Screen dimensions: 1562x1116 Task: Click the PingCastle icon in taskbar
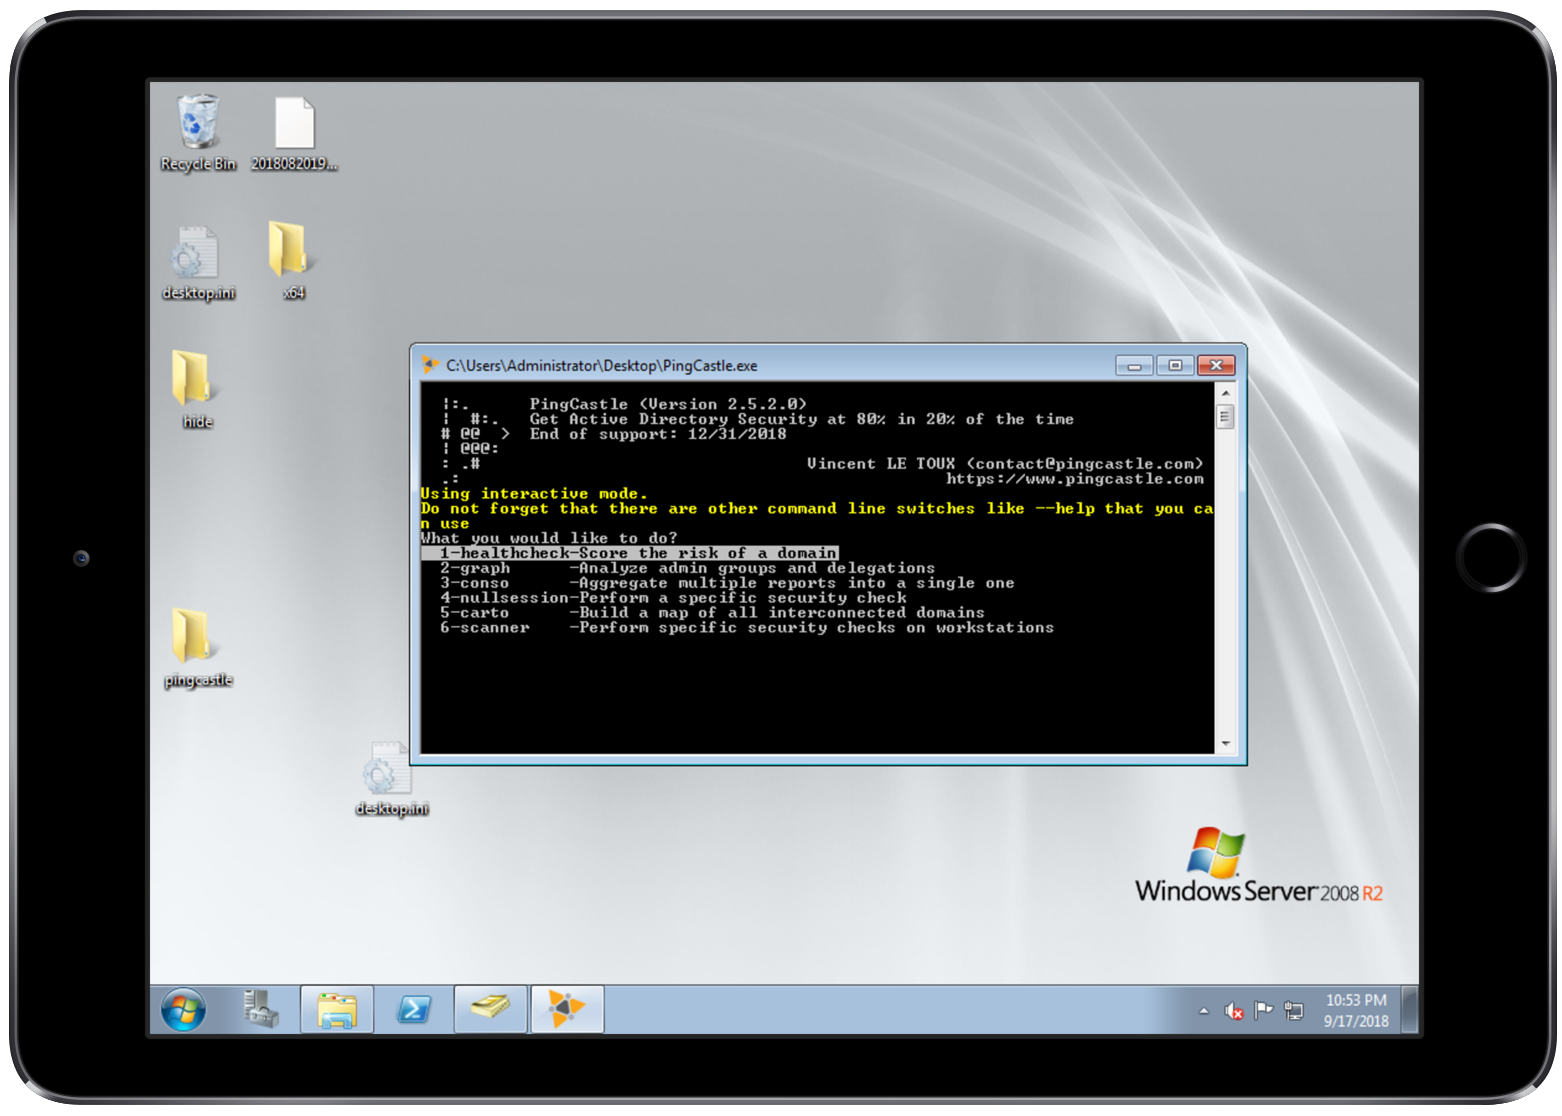[x=566, y=1009]
